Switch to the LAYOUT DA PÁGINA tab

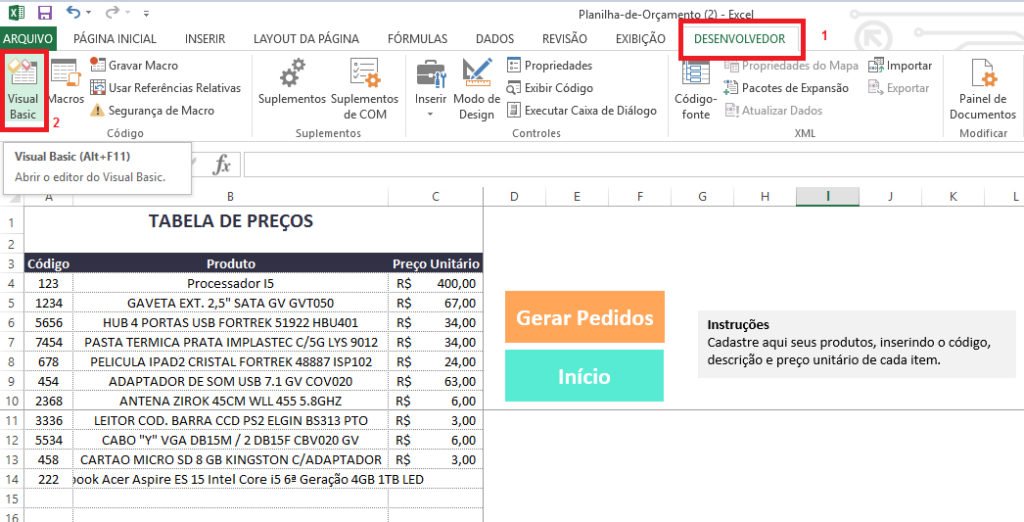(308, 39)
